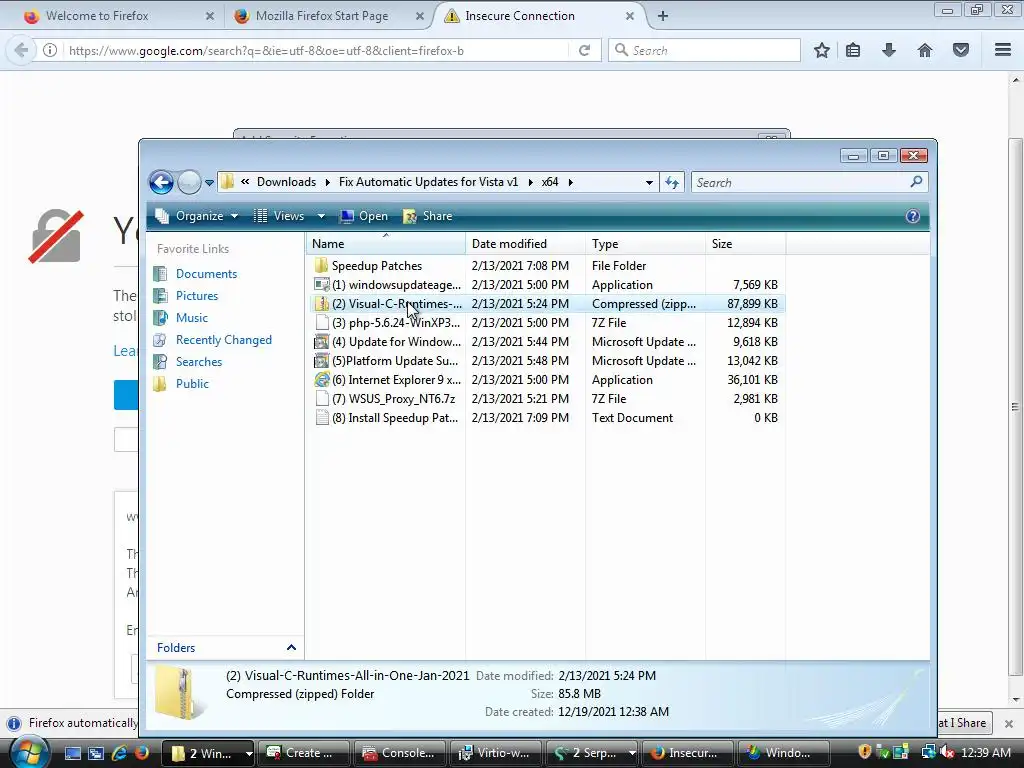Bookmark this page star icon
This screenshot has height=768, width=1024.
(822, 50)
